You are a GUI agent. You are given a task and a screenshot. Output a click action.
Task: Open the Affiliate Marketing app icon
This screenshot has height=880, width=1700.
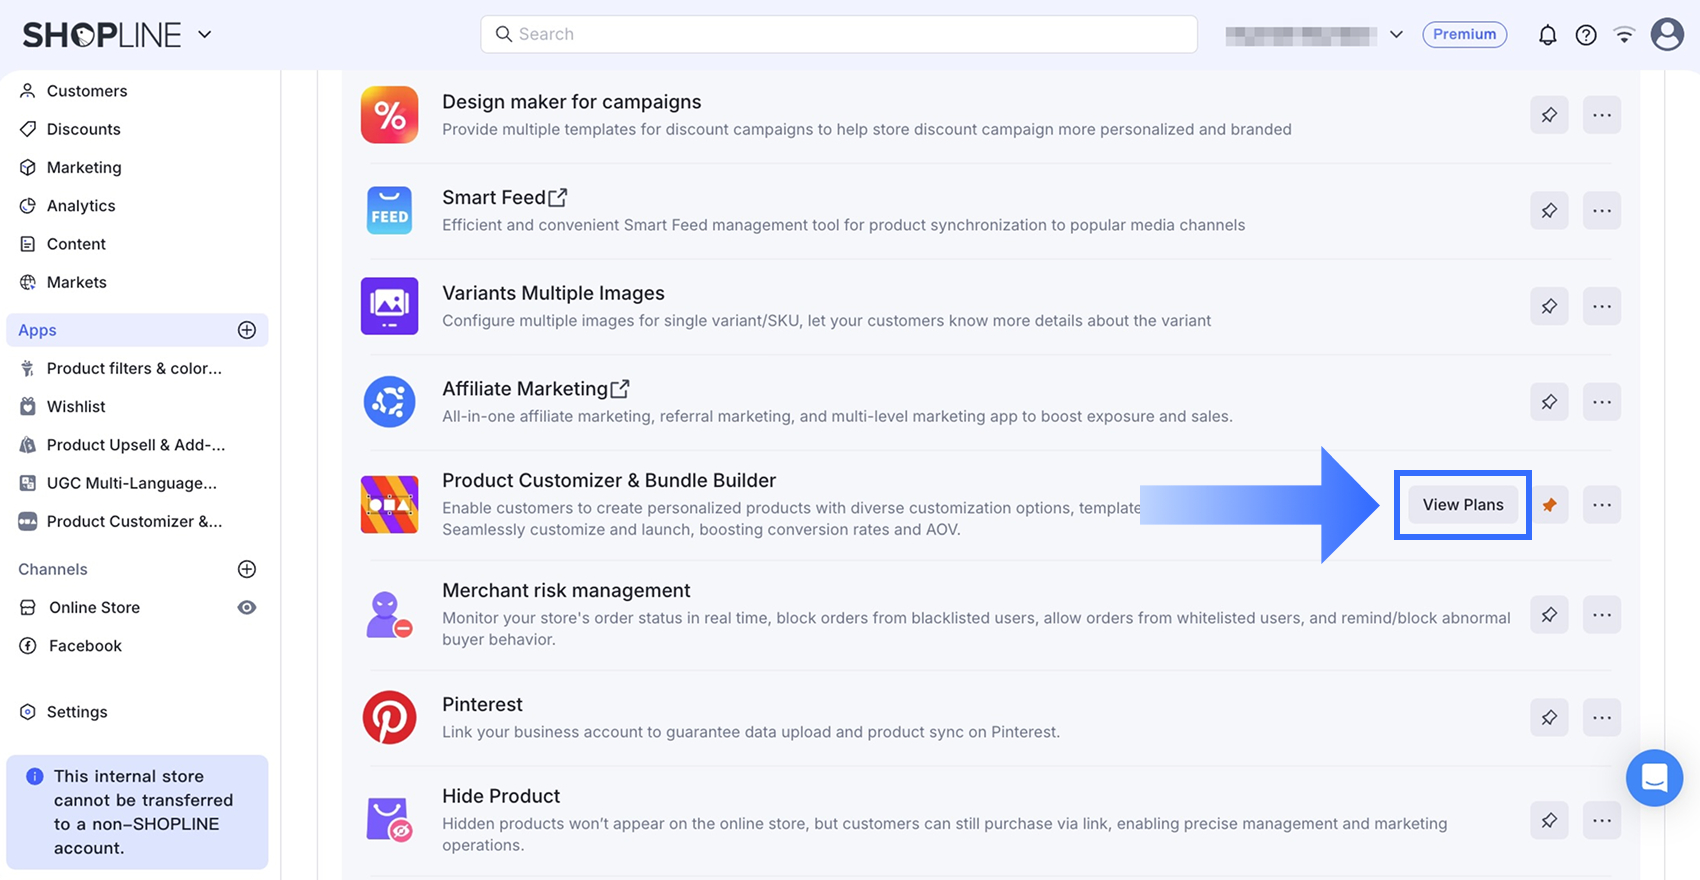(389, 402)
